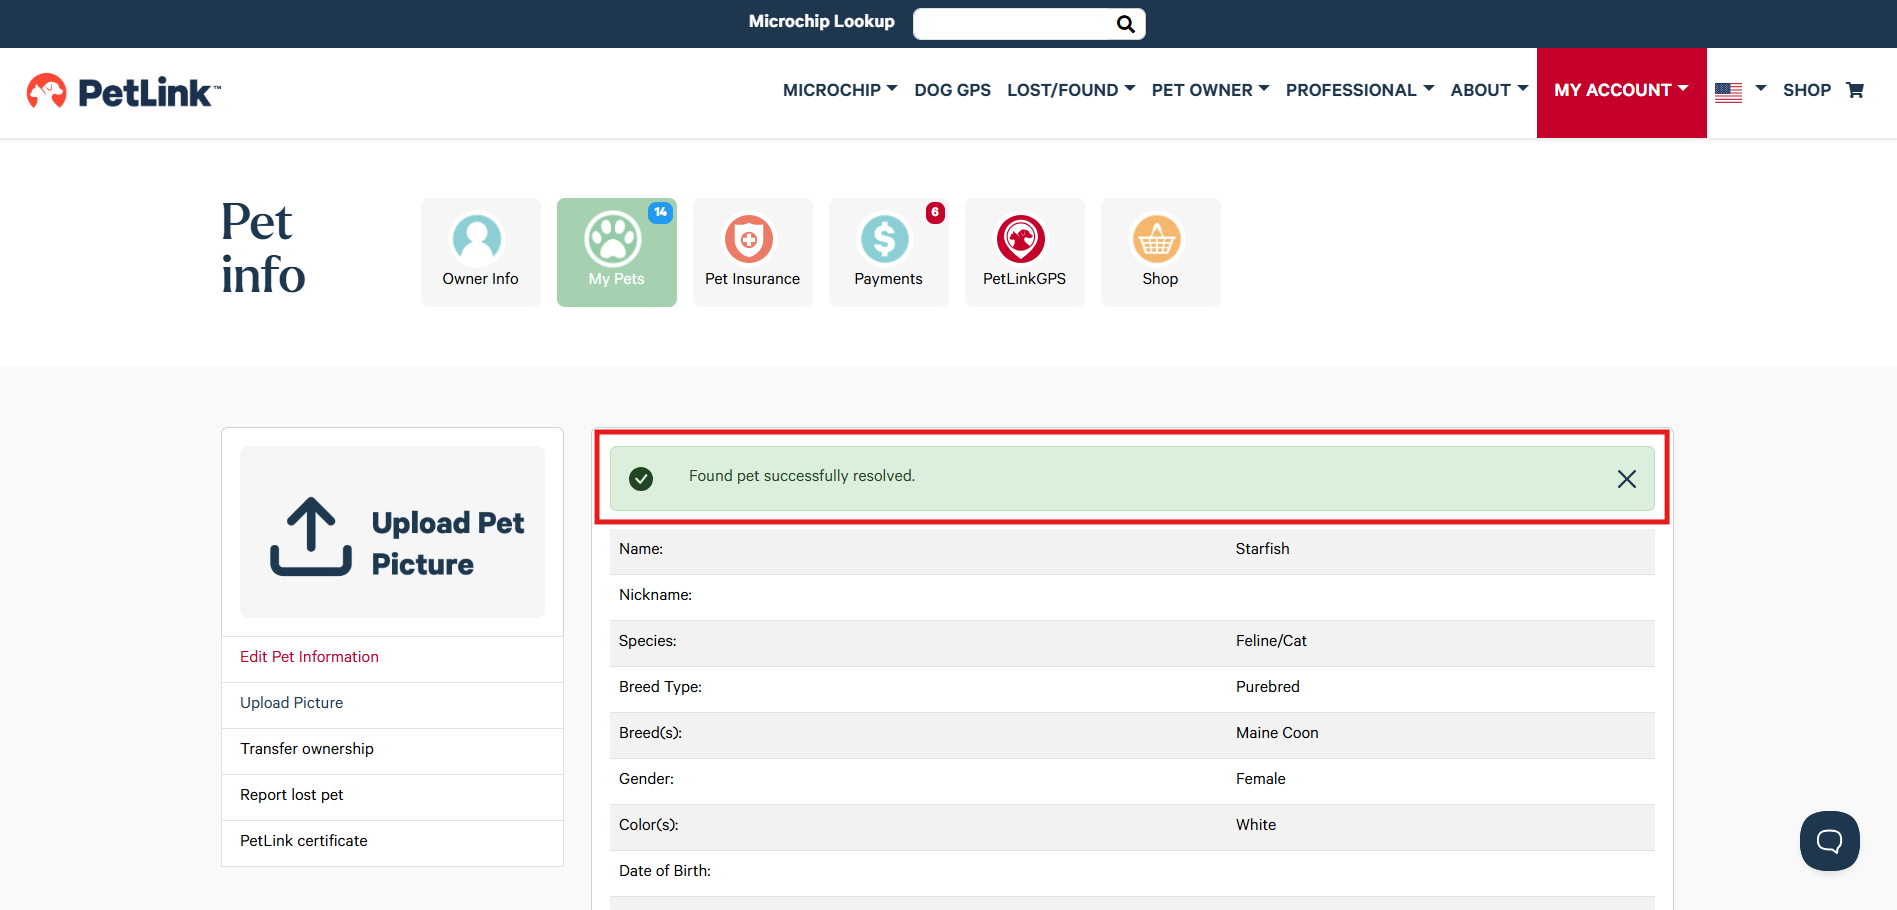Click the Microchip Lookup label
The height and width of the screenshot is (910, 1897).
822,21
